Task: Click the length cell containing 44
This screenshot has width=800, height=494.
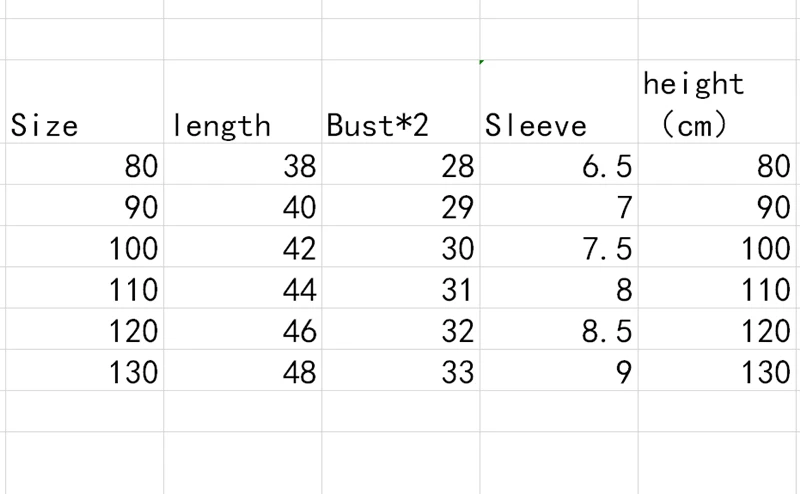Action: tap(243, 288)
